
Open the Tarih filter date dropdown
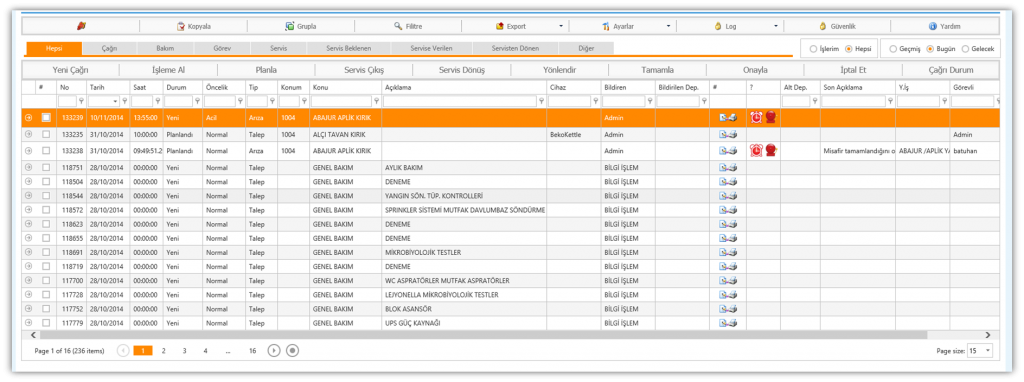coord(116,101)
